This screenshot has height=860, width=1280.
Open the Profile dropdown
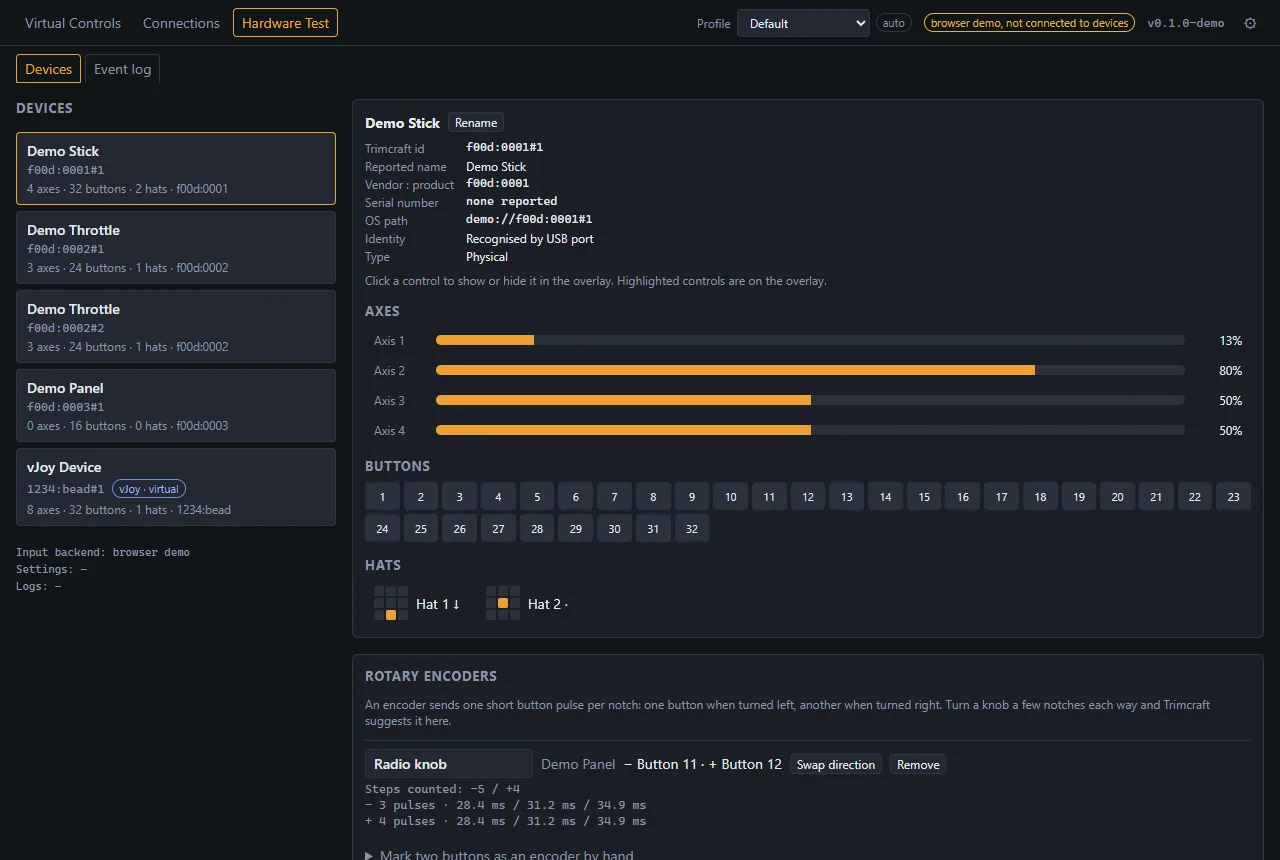point(803,23)
